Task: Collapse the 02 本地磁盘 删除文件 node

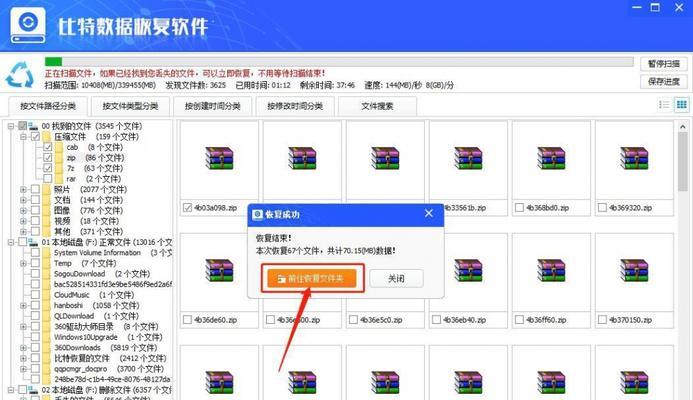Action: point(11,389)
